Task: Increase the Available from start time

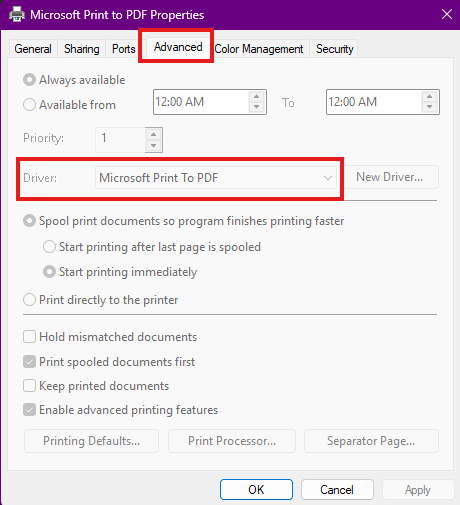Action: 256,97
